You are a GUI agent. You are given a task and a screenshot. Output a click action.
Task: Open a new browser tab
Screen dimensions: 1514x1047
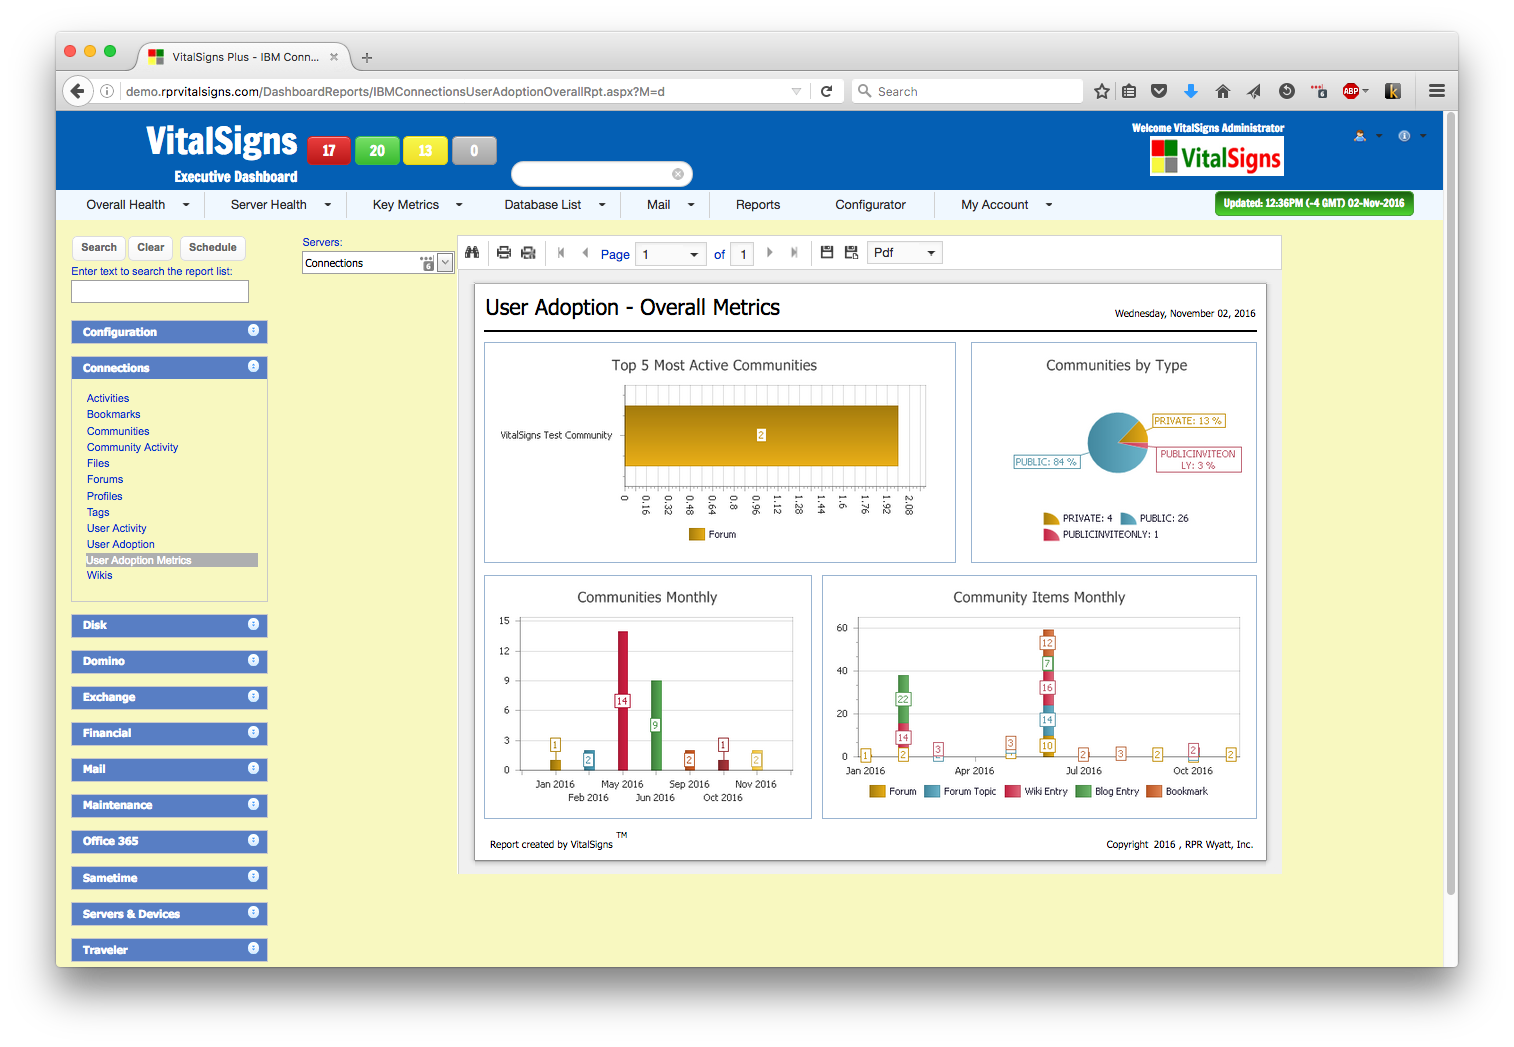(367, 58)
